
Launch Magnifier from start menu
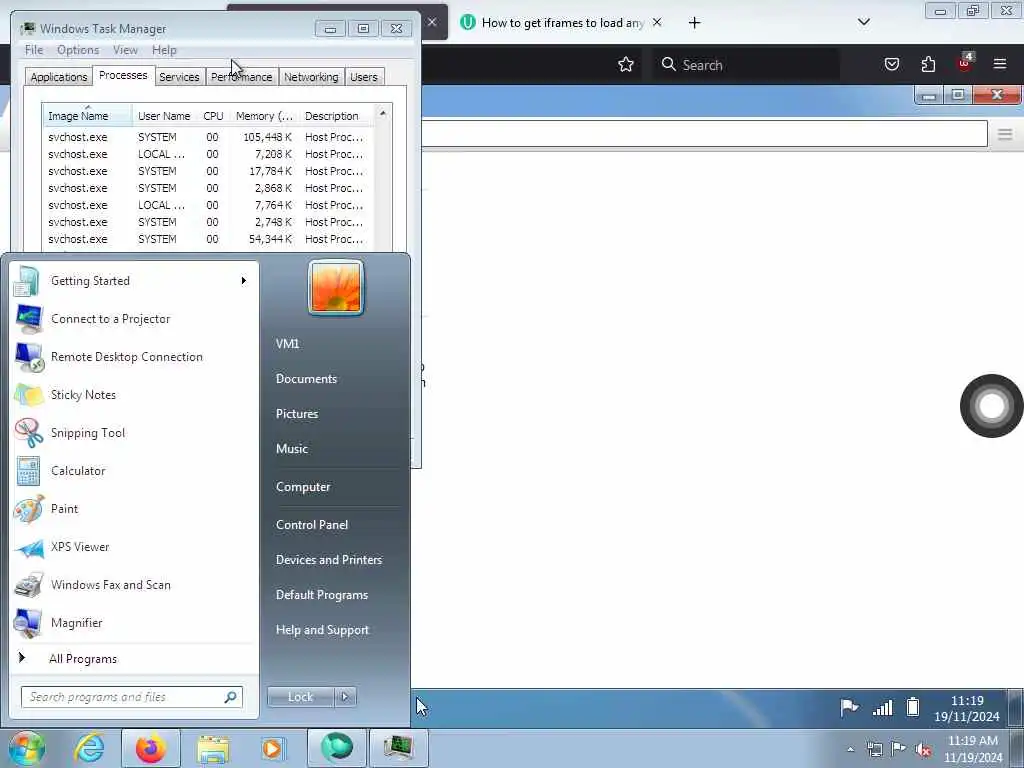pos(134,622)
